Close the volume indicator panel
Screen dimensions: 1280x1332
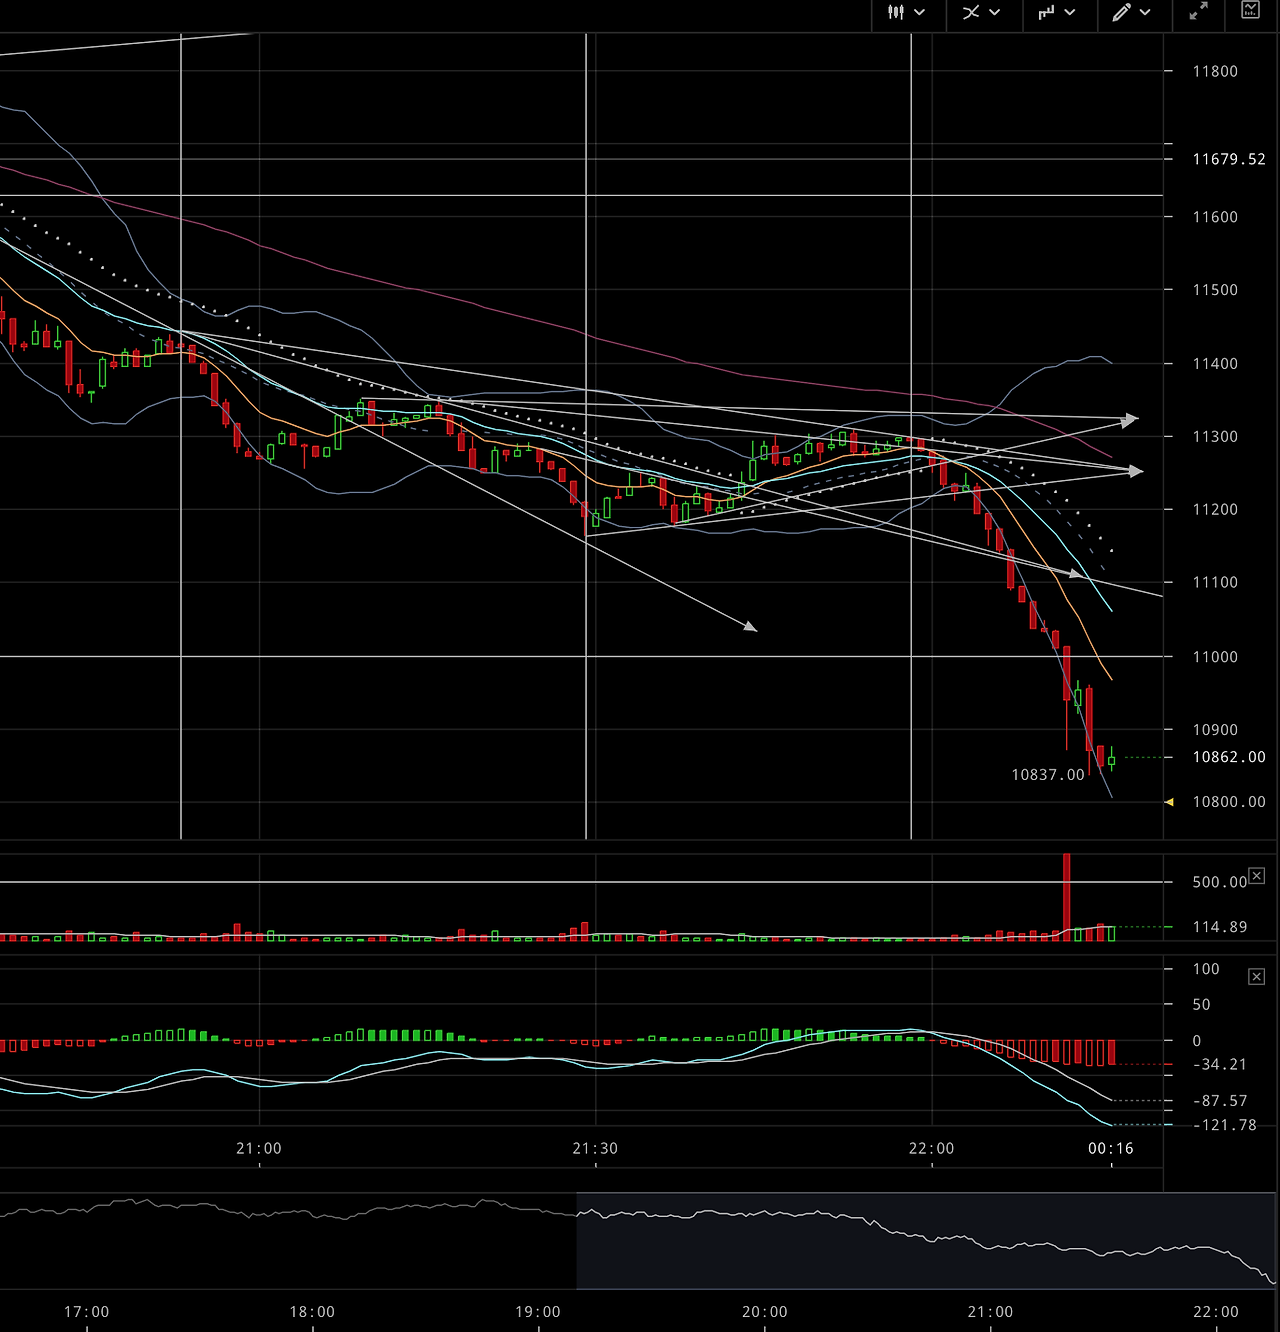1257,876
